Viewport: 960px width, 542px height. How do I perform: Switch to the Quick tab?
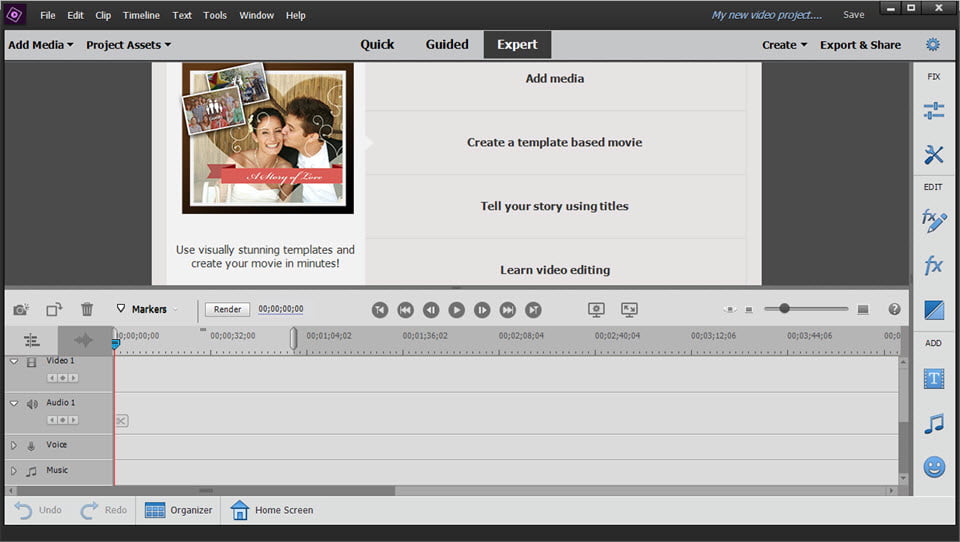click(377, 44)
